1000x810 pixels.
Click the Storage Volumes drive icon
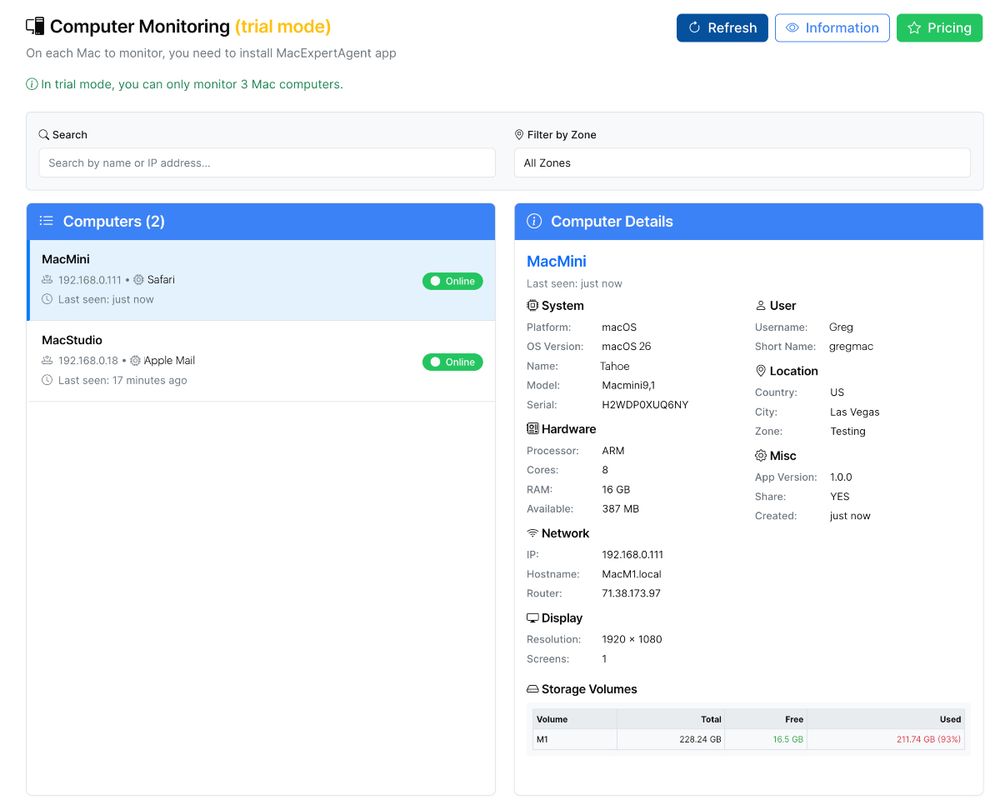[x=533, y=689]
